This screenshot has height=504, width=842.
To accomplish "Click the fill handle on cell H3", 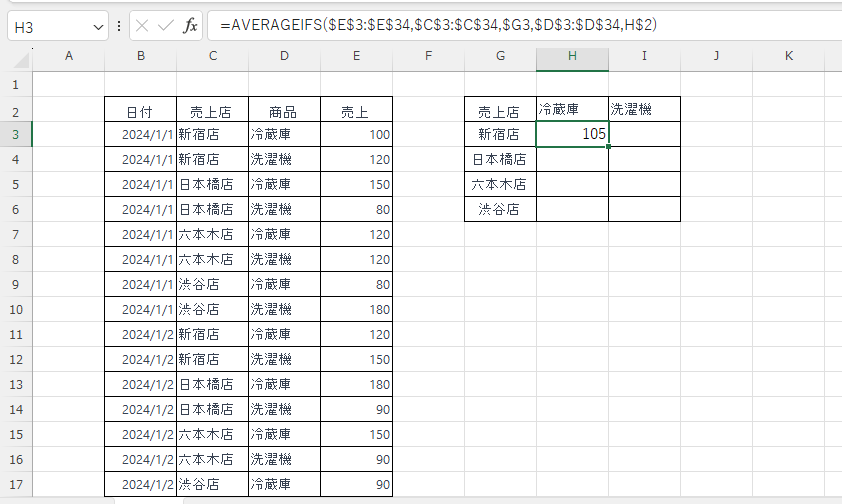I will [608, 147].
